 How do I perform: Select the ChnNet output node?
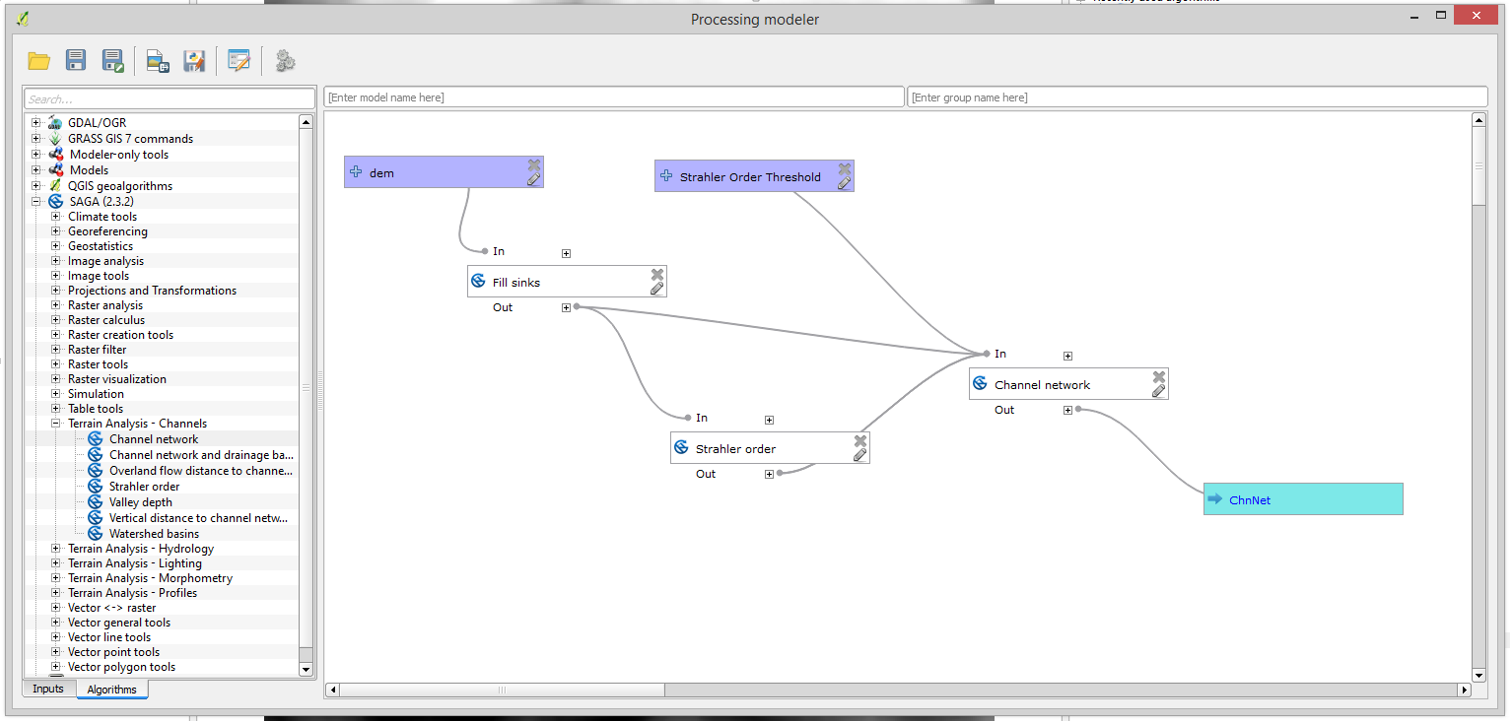point(1302,499)
